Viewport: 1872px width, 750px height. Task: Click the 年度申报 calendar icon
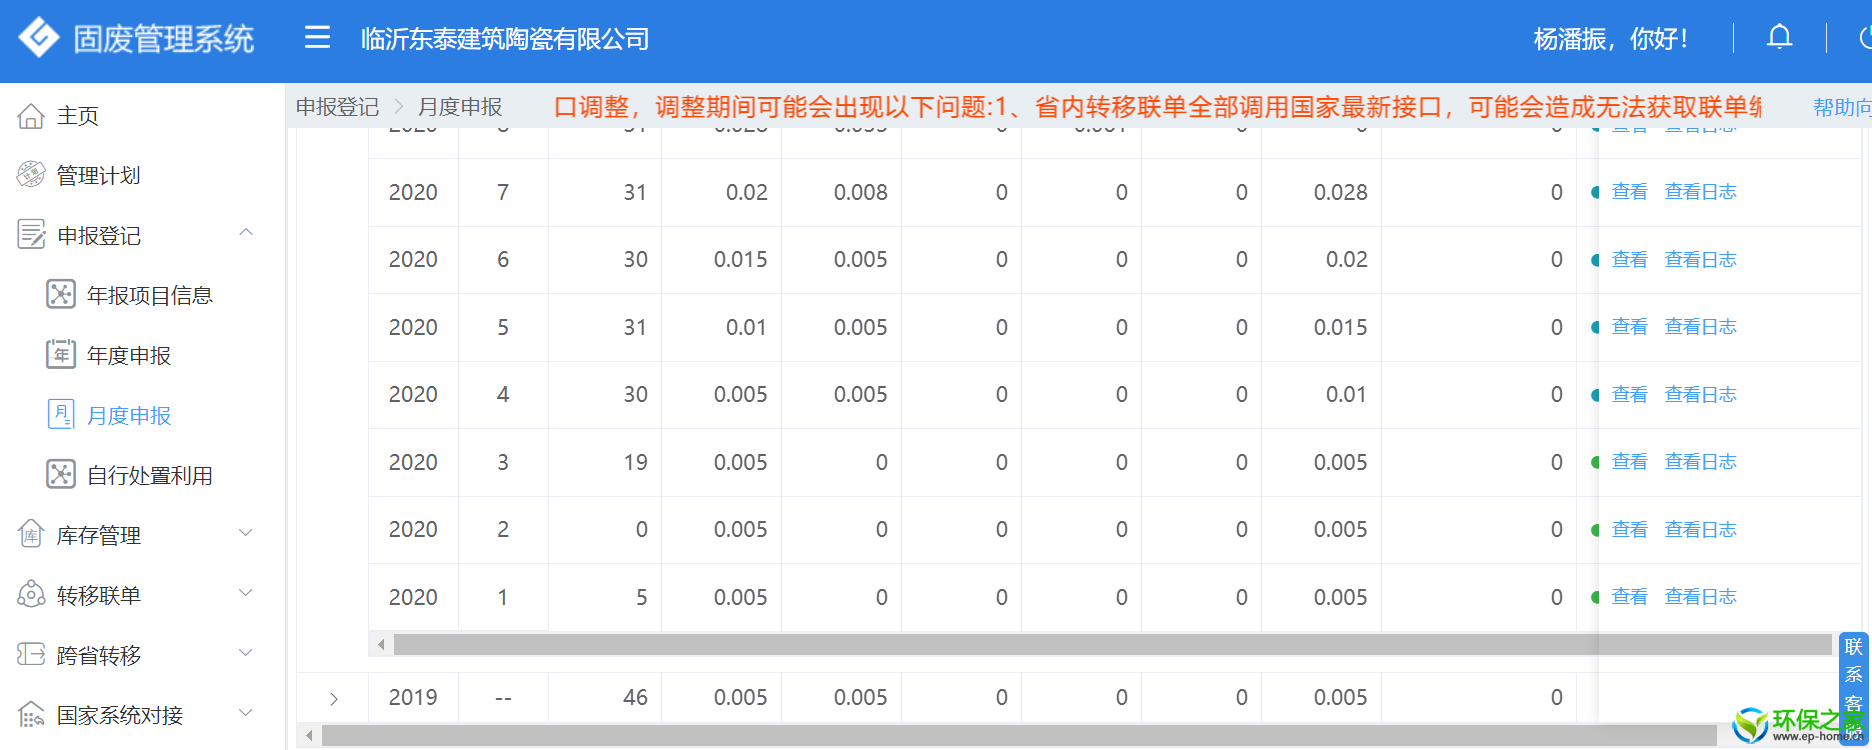pyautogui.click(x=61, y=355)
